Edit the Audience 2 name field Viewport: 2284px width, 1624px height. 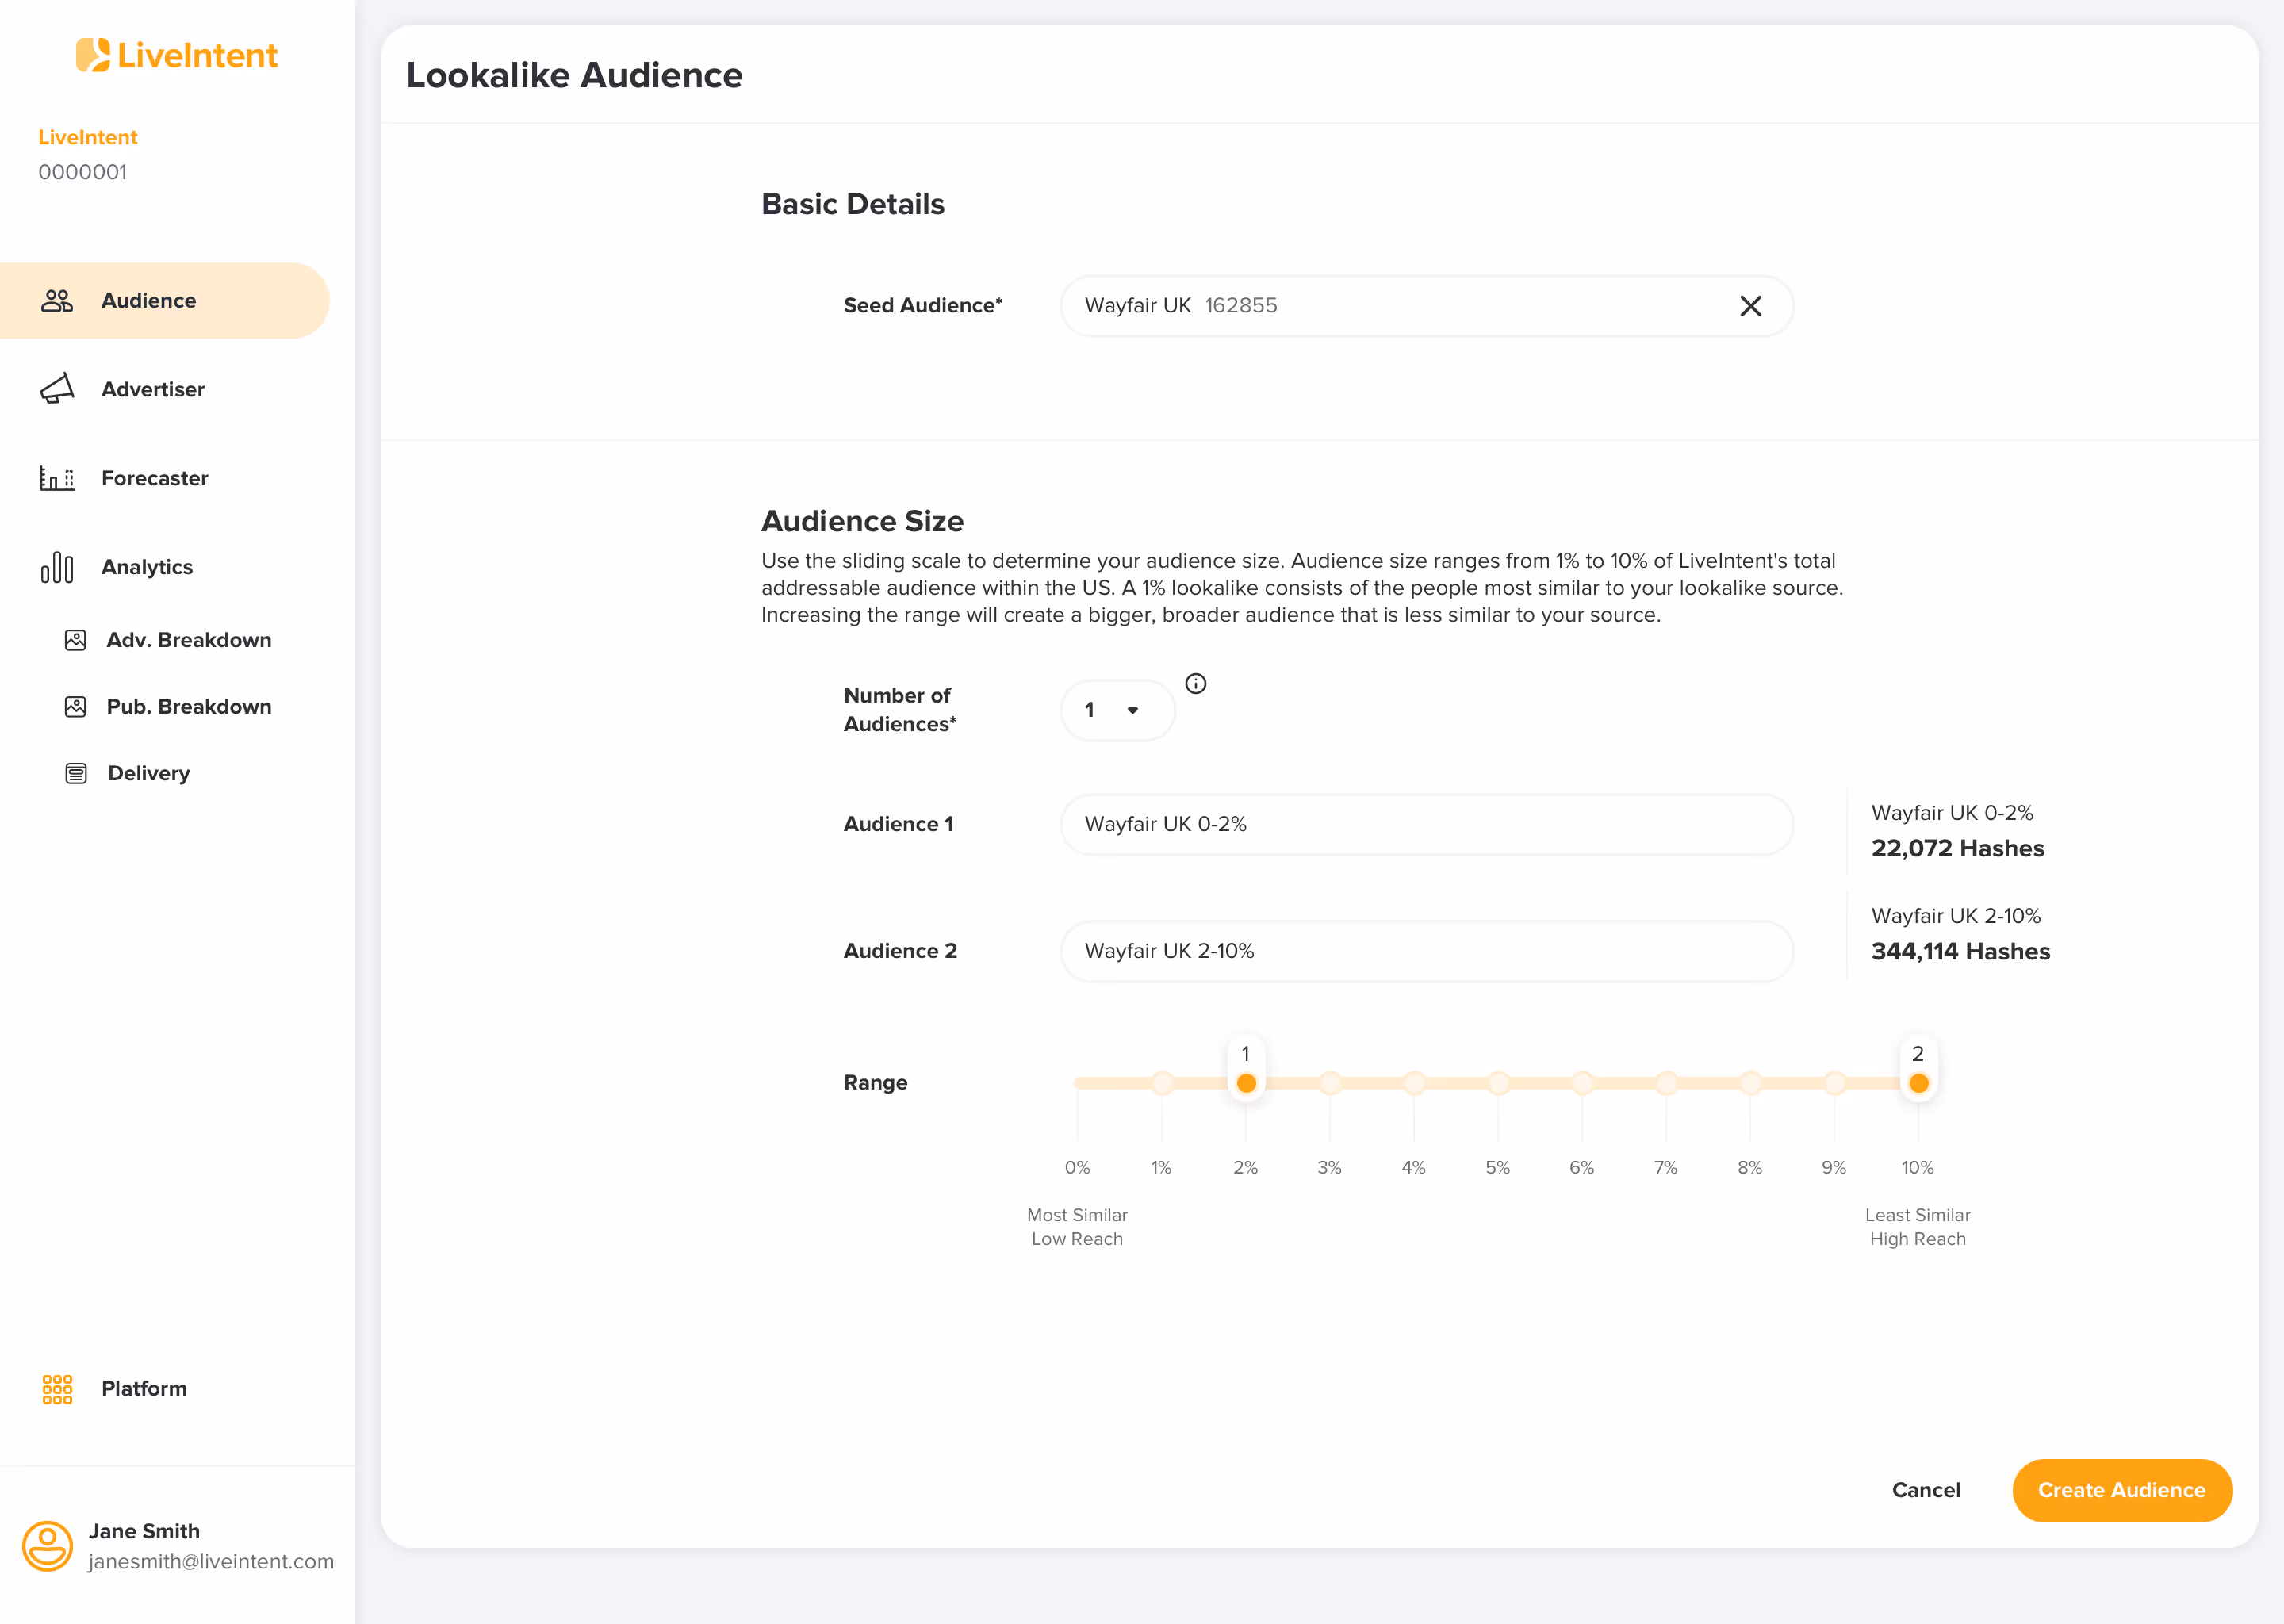pos(1427,951)
